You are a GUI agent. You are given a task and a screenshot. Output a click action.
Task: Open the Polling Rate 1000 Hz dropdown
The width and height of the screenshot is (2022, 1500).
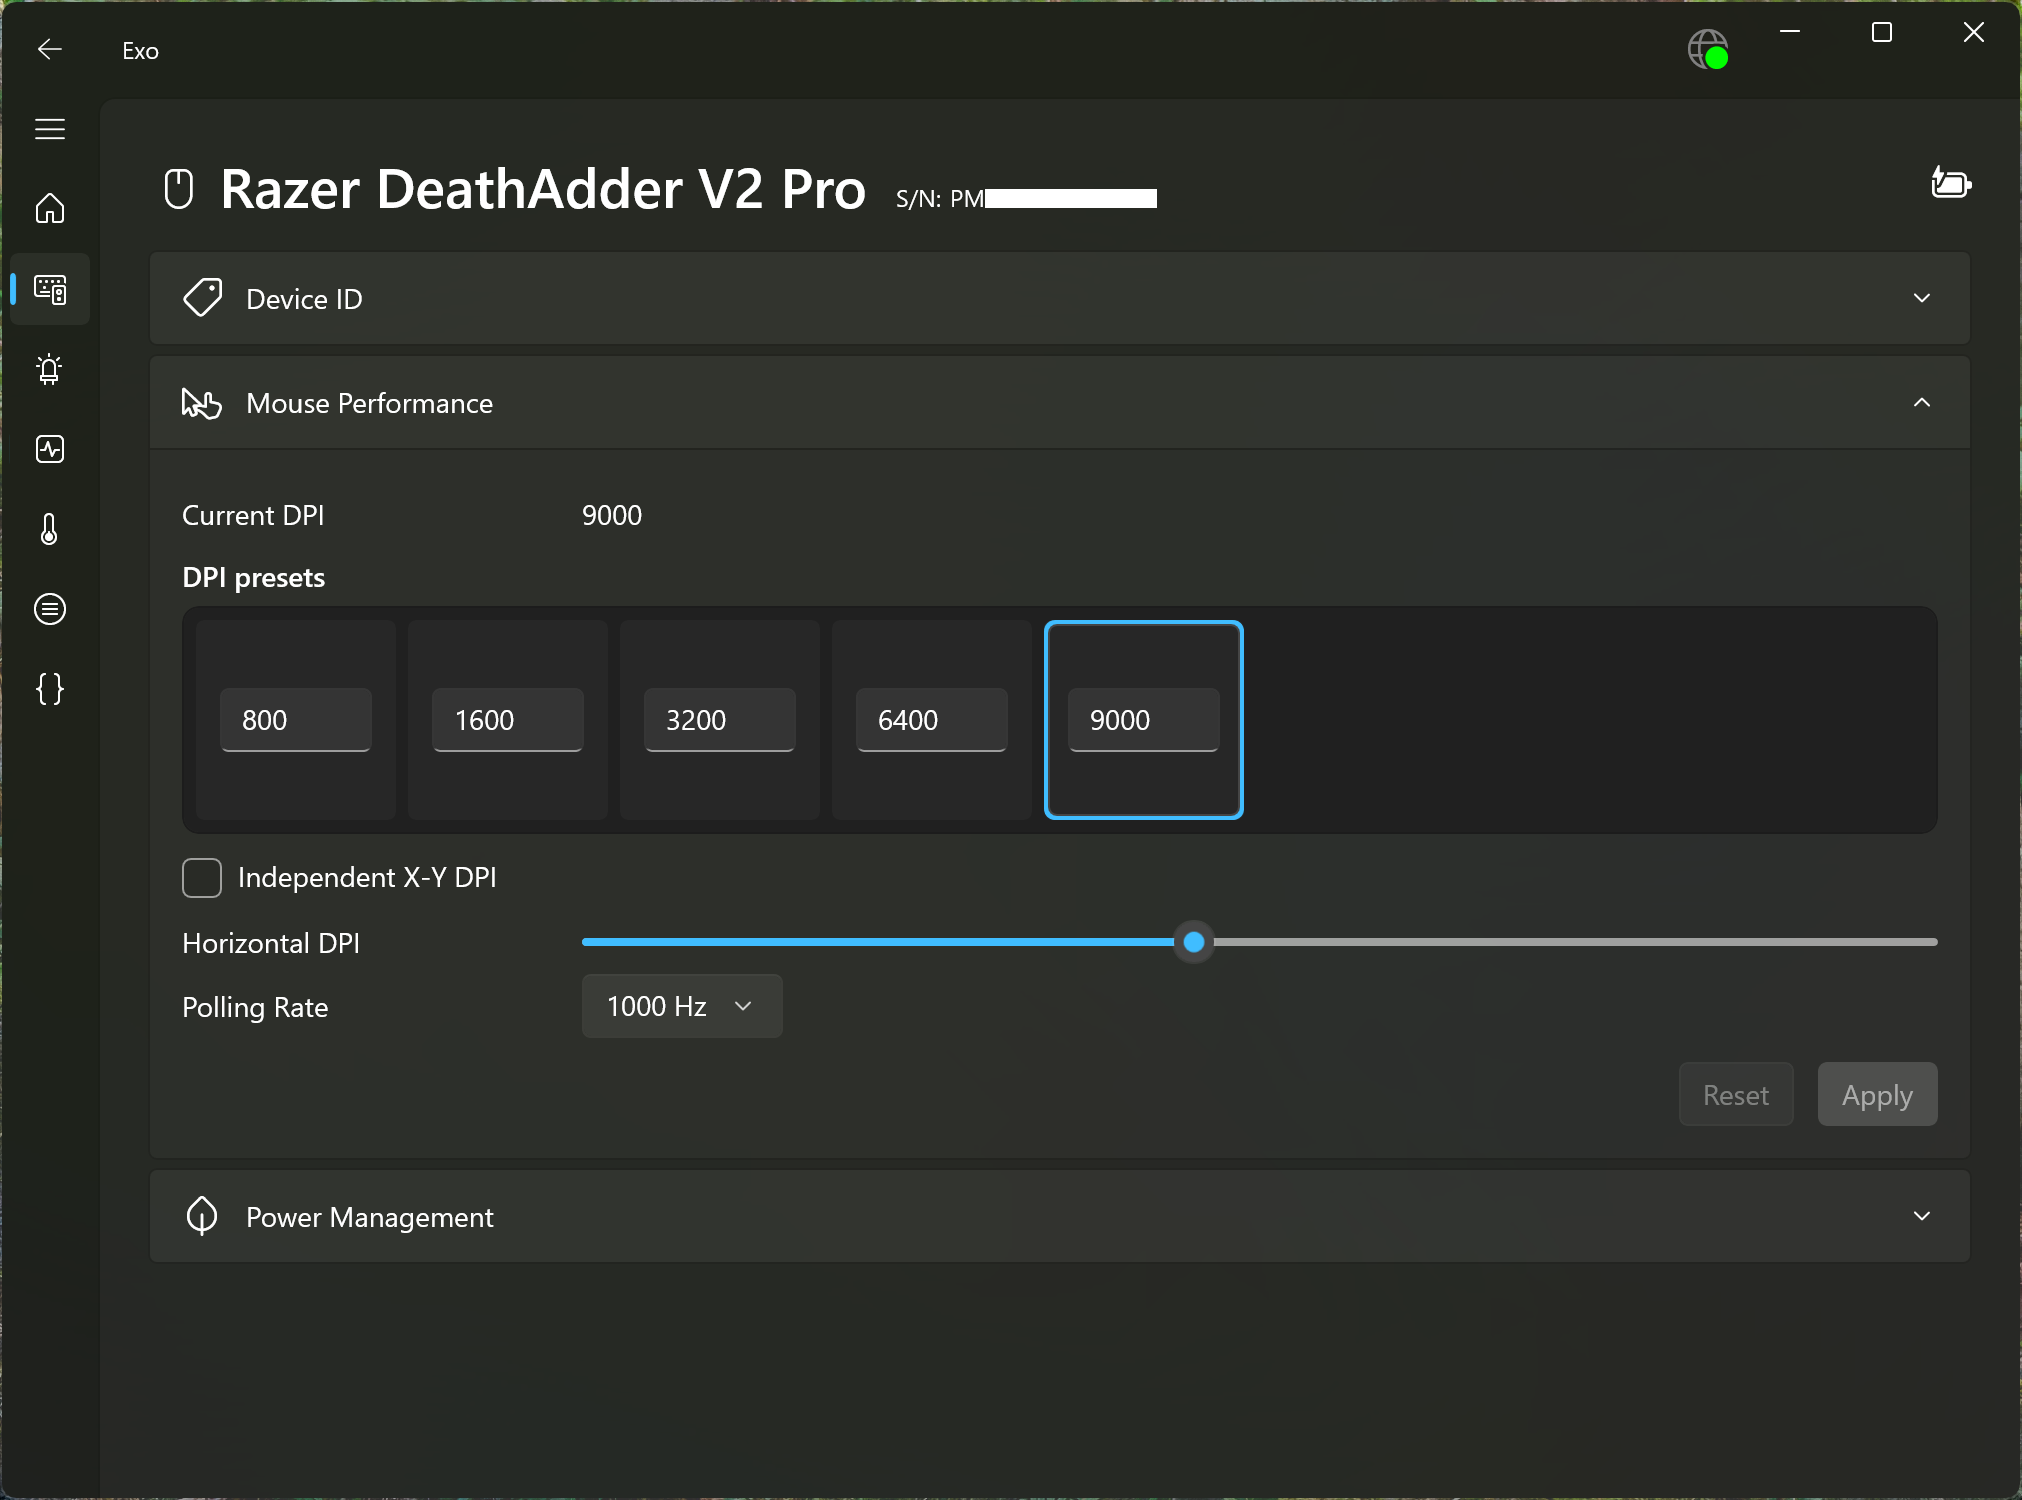pos(682,1006)
